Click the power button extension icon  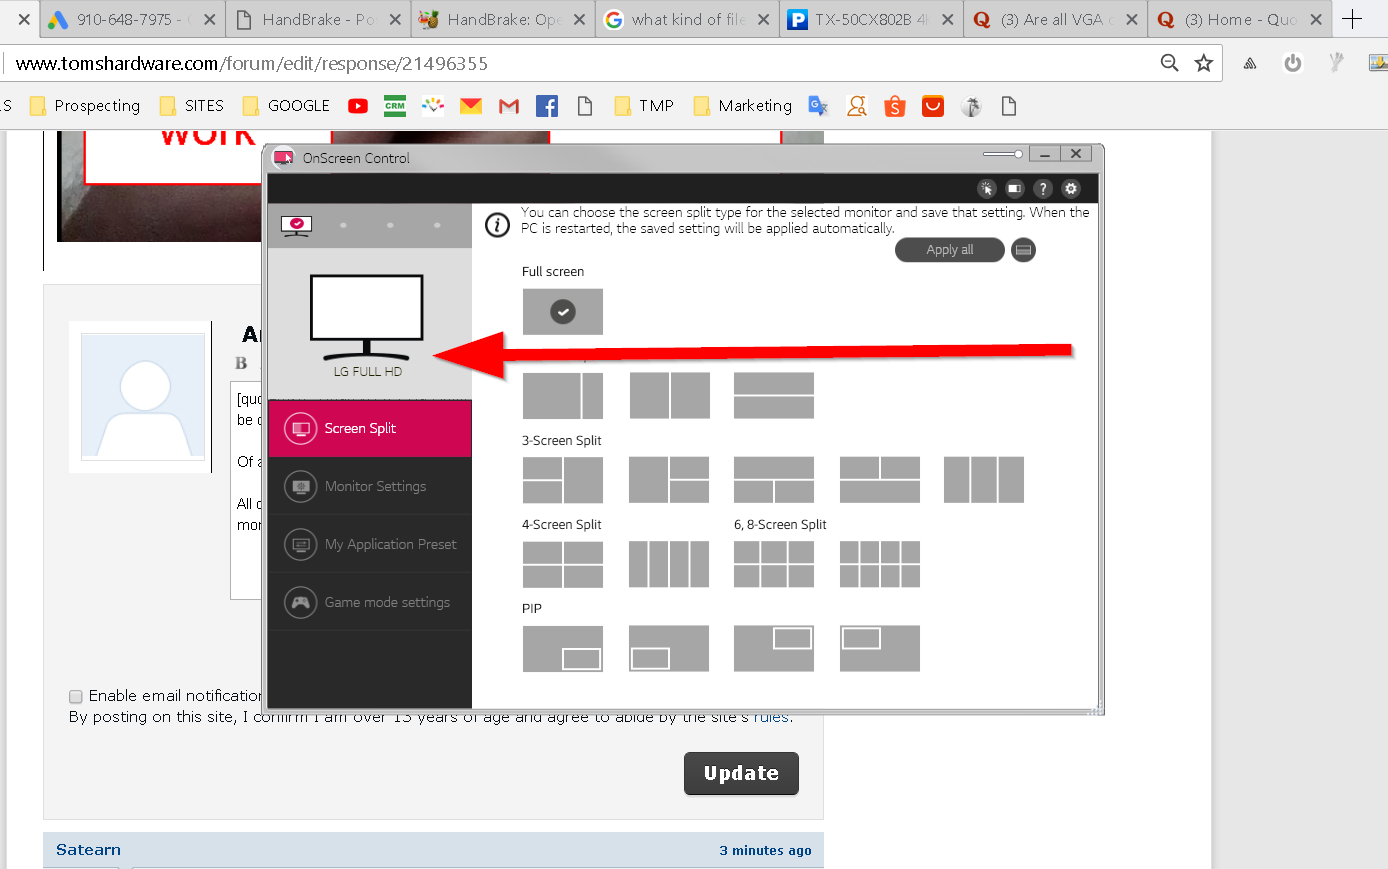1293,63
